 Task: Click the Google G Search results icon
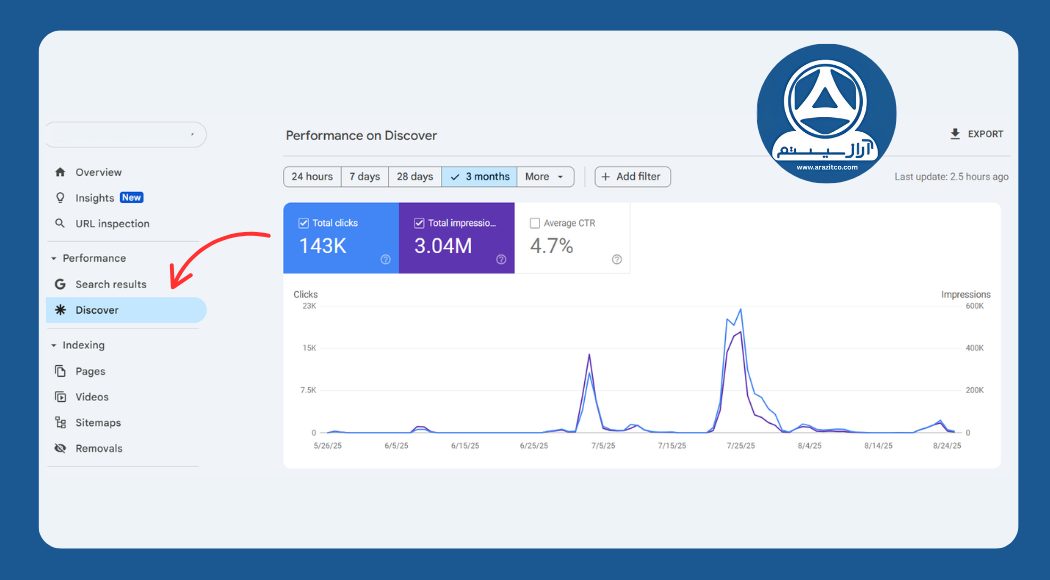tap(61, 284)
